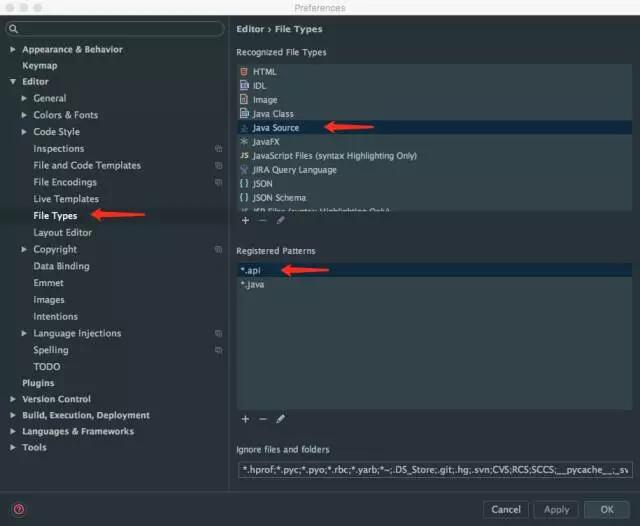The width and height of the screenshot is (640, 526).
Task: Open Emmet settings
Action: point(49,283)
